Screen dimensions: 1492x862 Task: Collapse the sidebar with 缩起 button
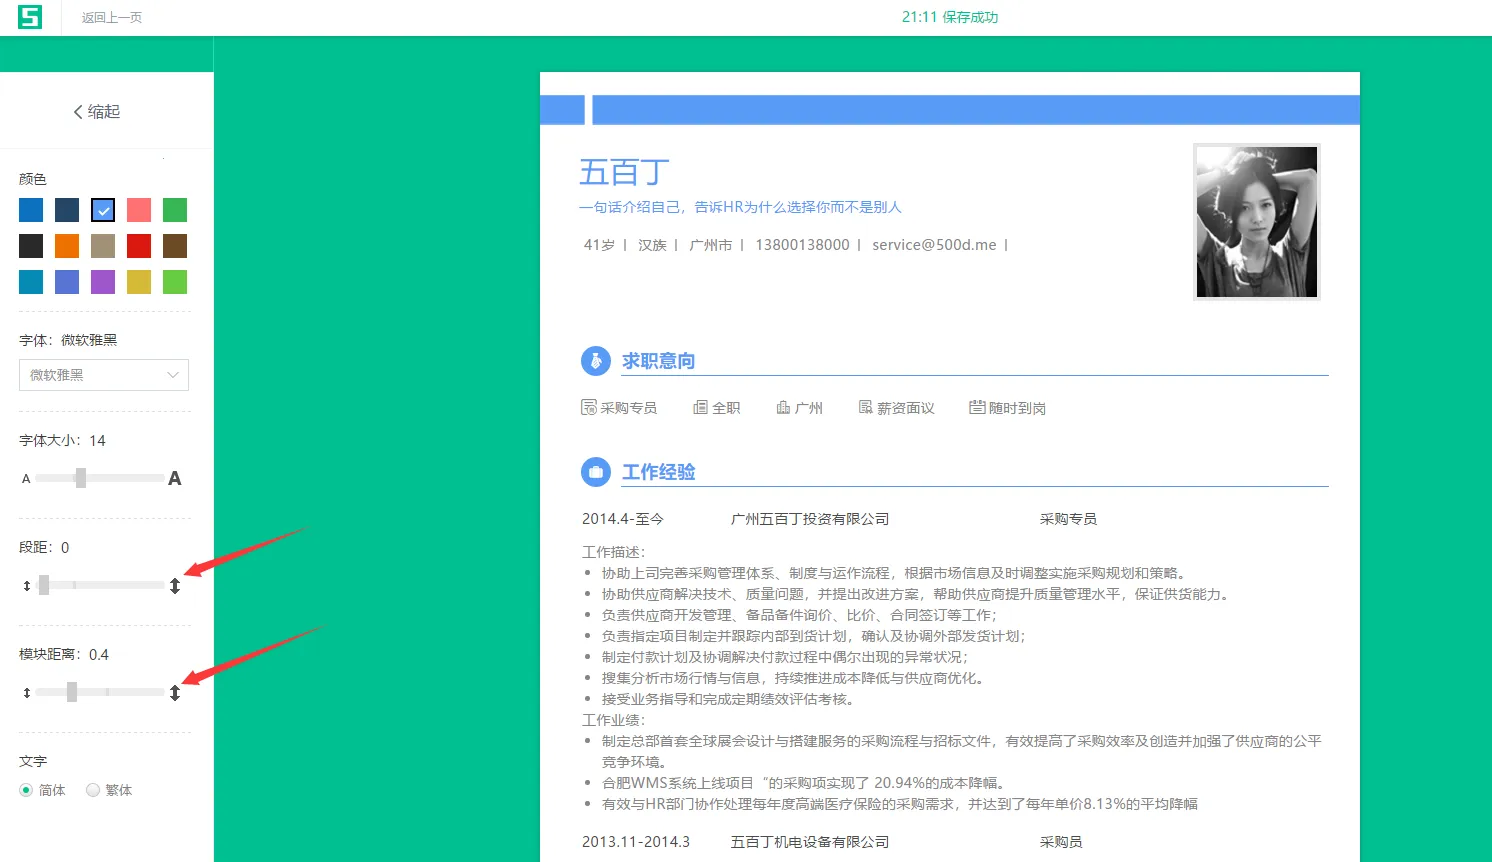[x=97, y=112]
